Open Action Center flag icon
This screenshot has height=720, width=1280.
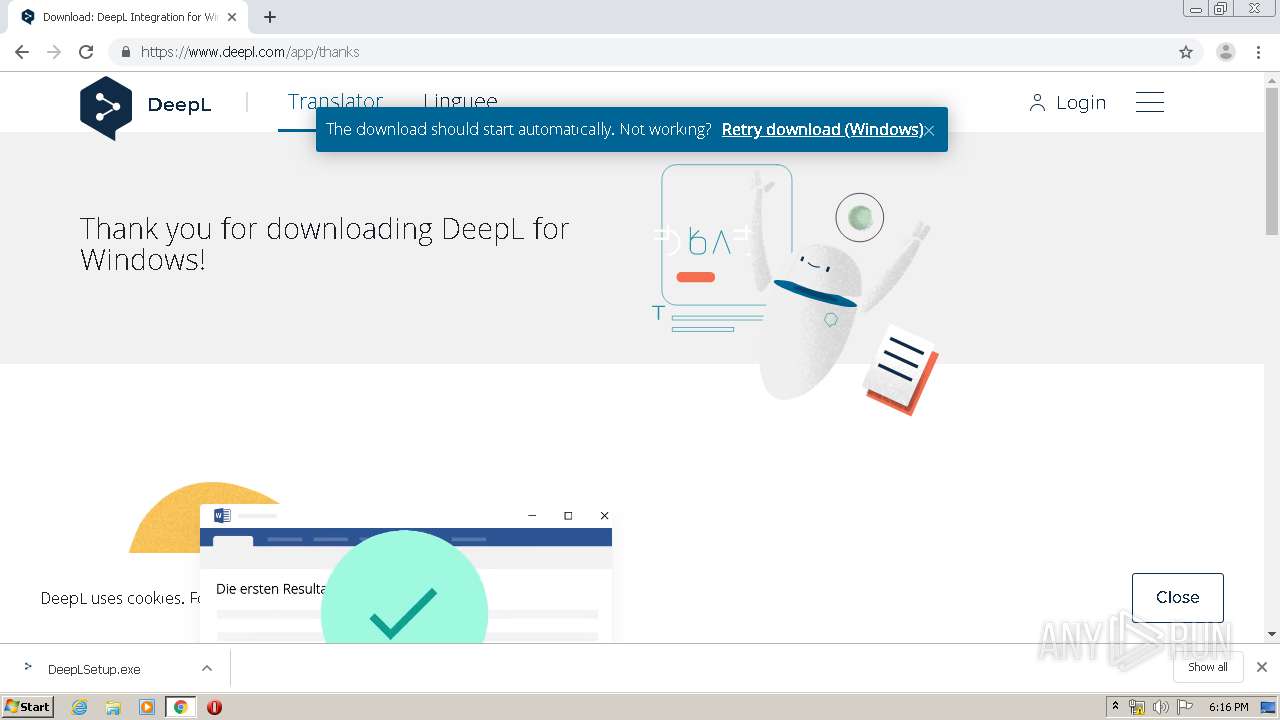tap(1185, 707)
